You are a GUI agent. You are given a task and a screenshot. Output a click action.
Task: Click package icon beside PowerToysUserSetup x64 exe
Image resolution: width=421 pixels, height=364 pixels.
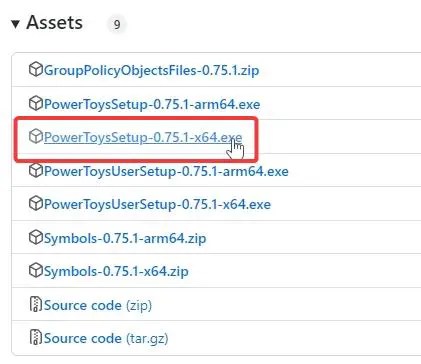(x=35, y=203)
